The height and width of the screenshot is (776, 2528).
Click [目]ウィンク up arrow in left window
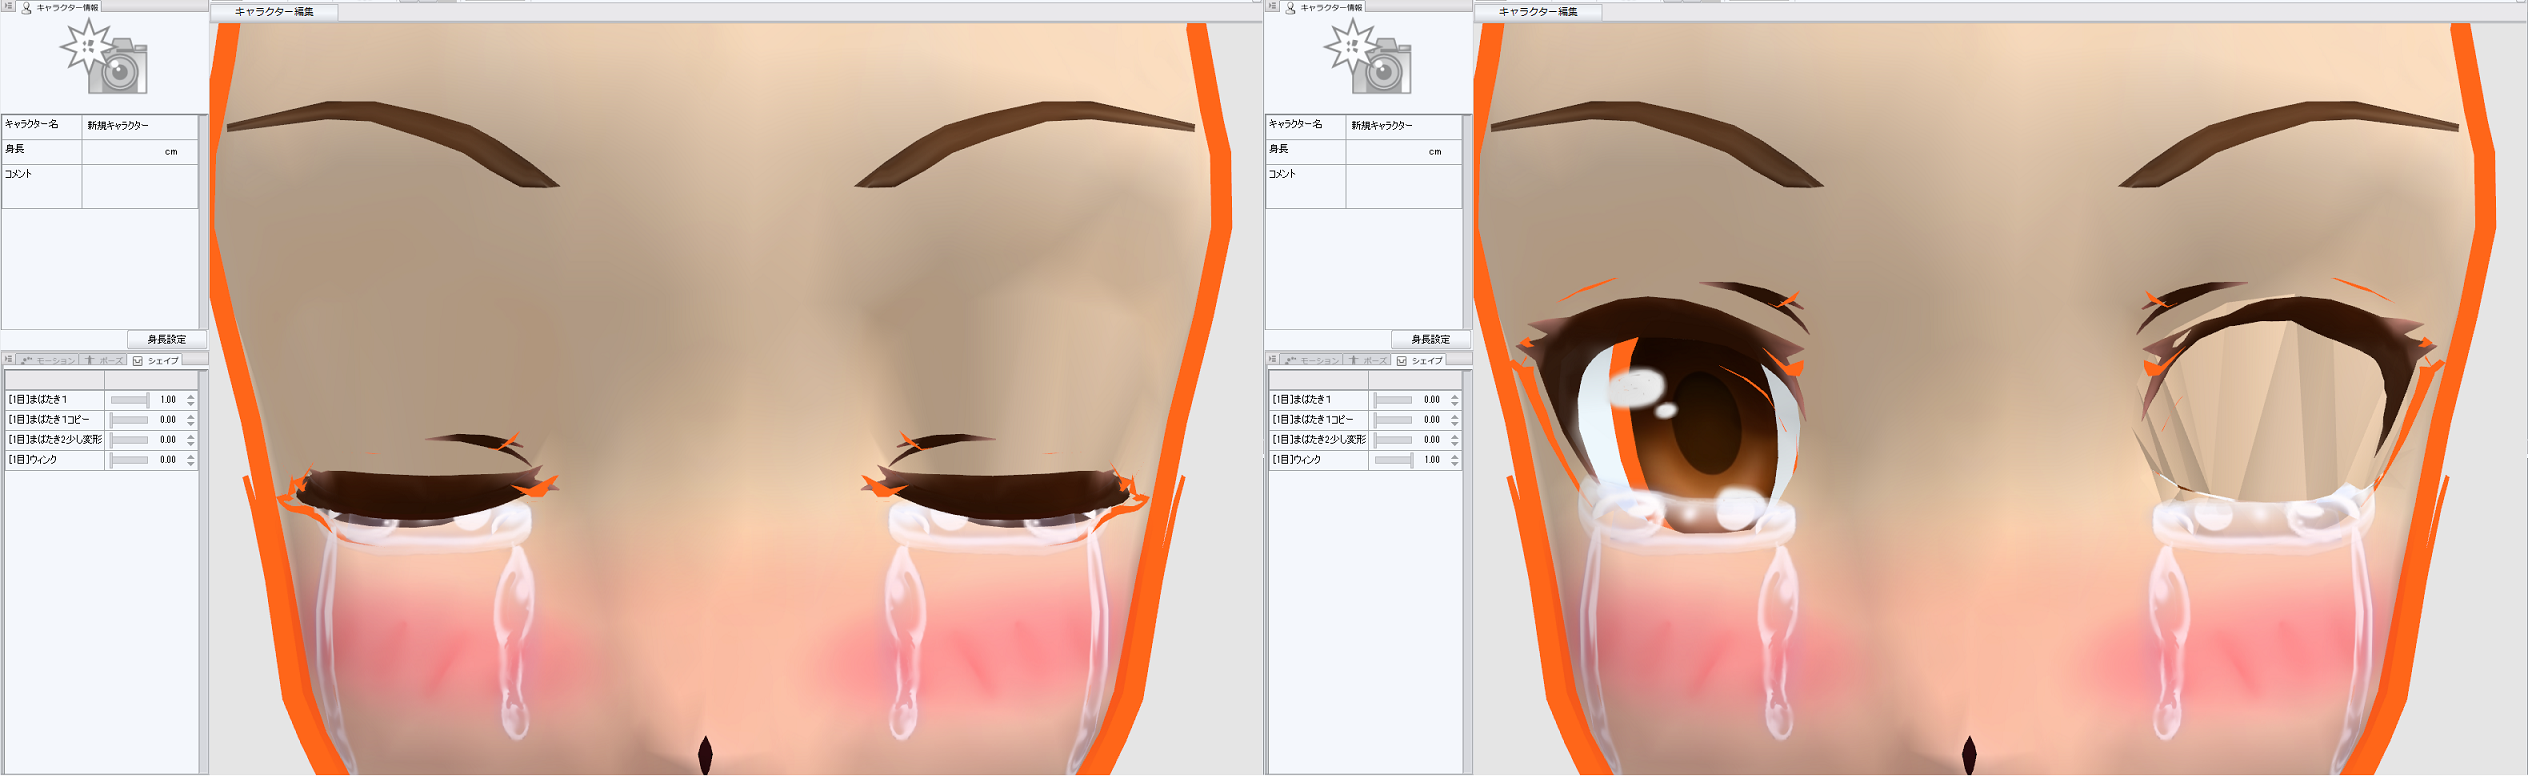pos(191,456)
